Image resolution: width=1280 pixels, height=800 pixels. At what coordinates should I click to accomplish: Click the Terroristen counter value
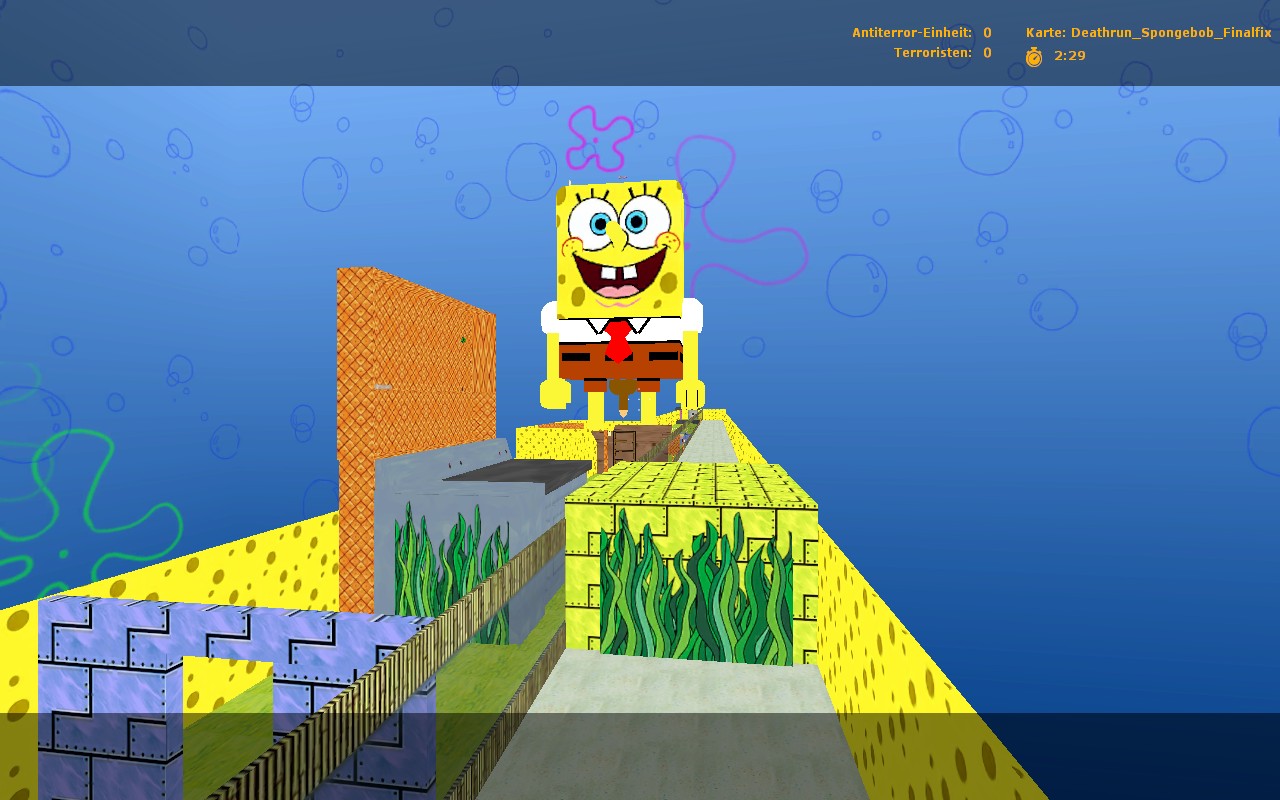click(x=986, y=52)
